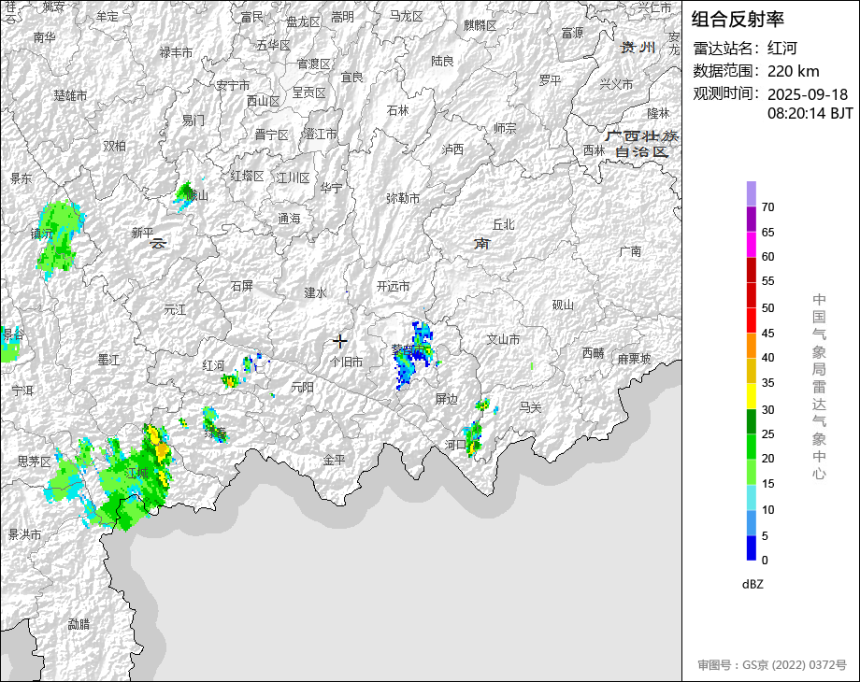
Task: Click the 马关 map label
Action: (x=530, y=408)
